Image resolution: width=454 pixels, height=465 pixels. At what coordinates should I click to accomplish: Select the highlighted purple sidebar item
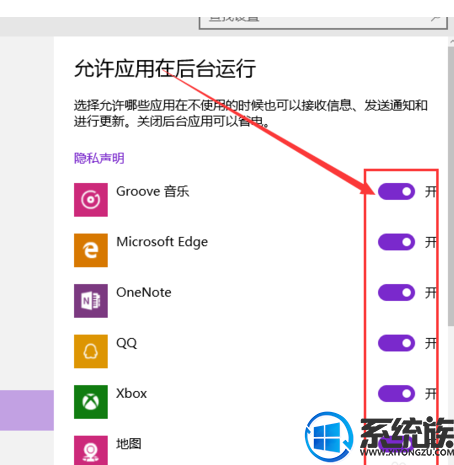pyautogui.click(x=27, y=410)
